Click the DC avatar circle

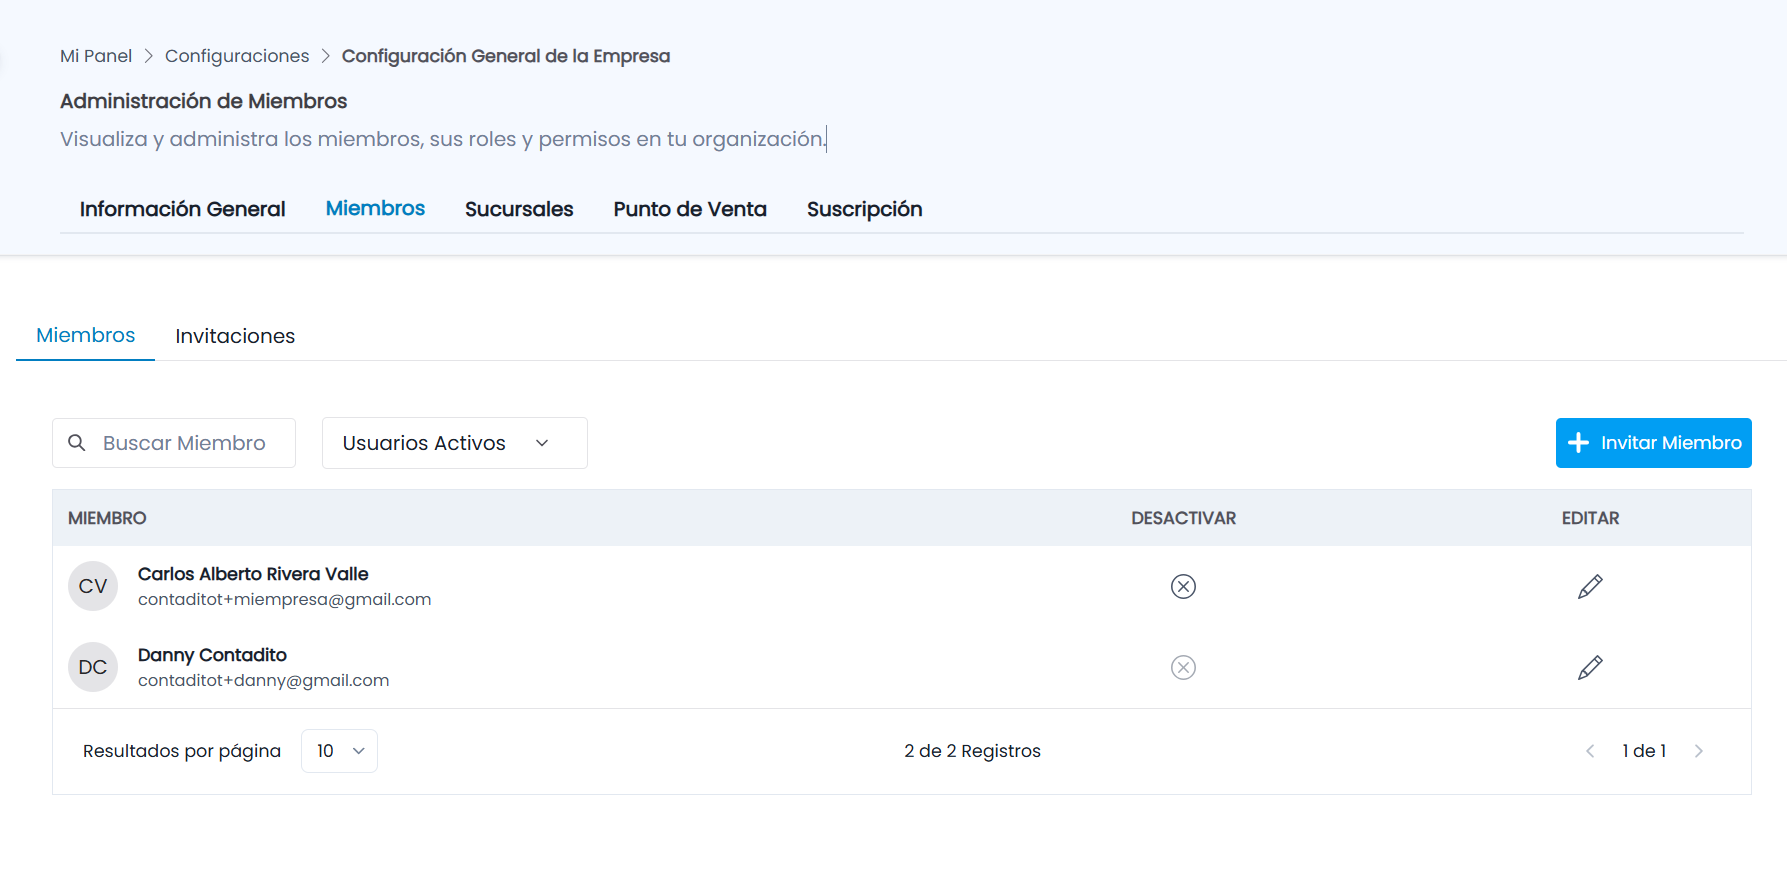(x=93, y=667)
